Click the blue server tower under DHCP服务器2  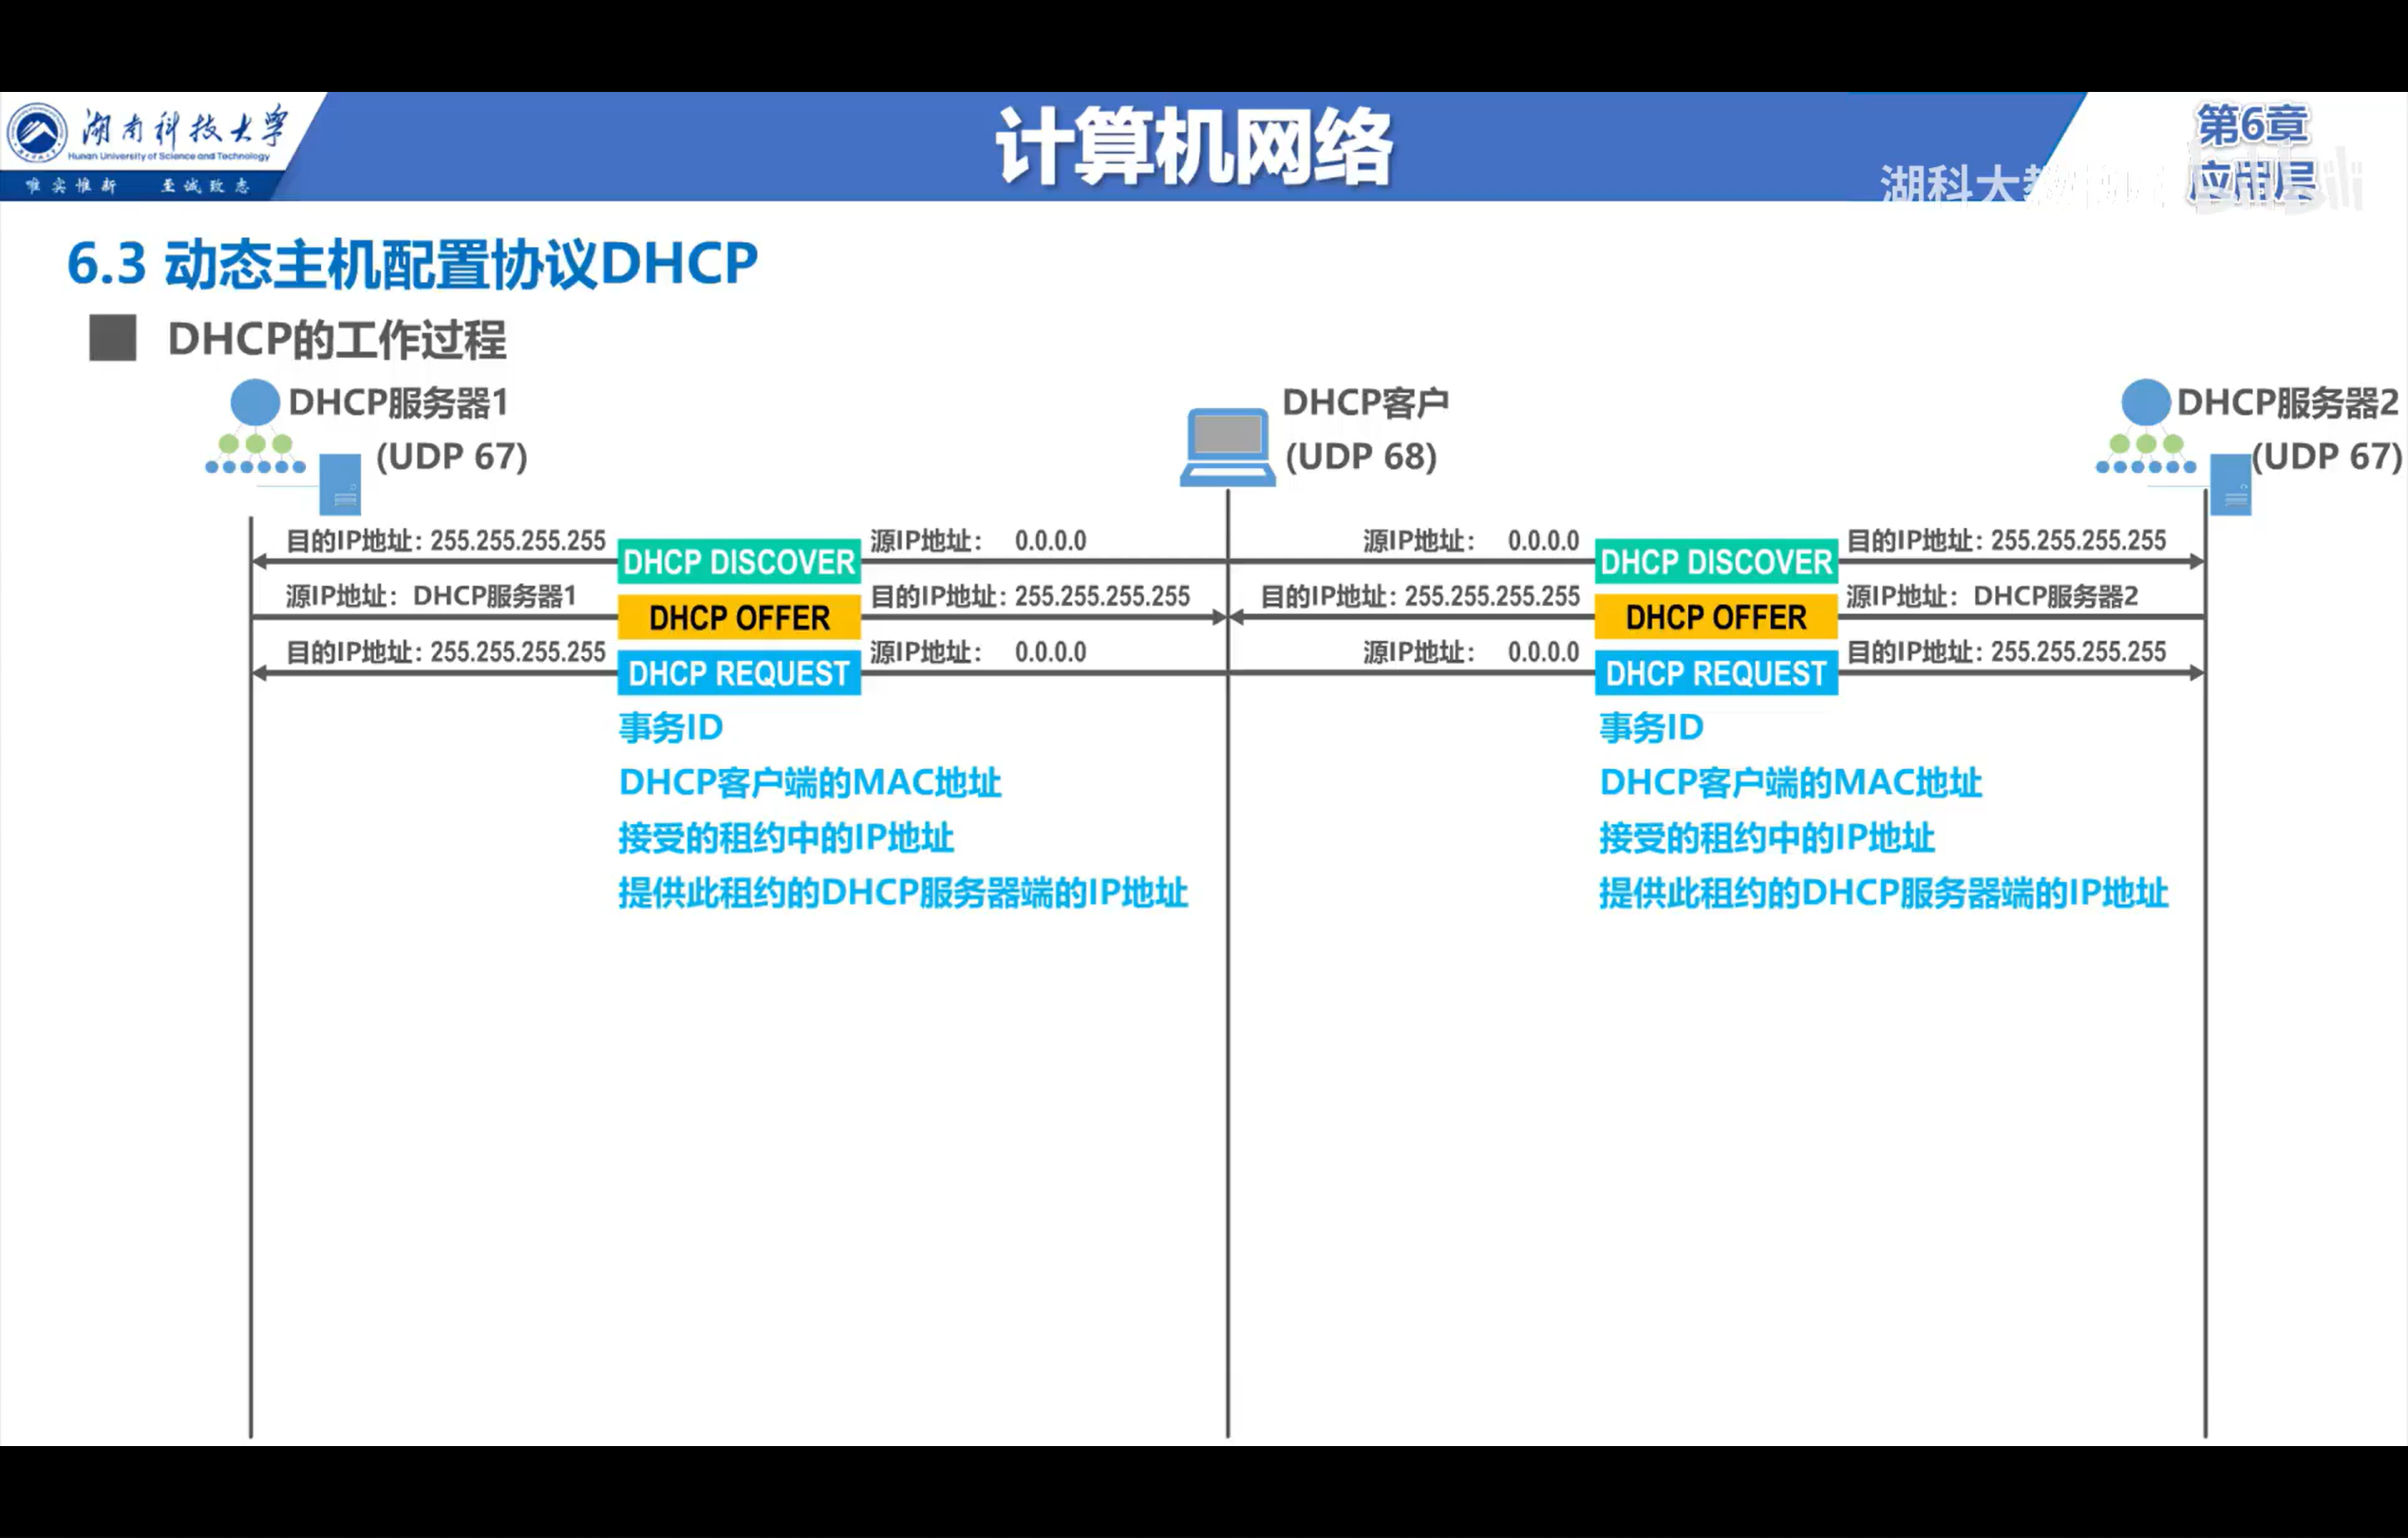tap(2230, 484)
